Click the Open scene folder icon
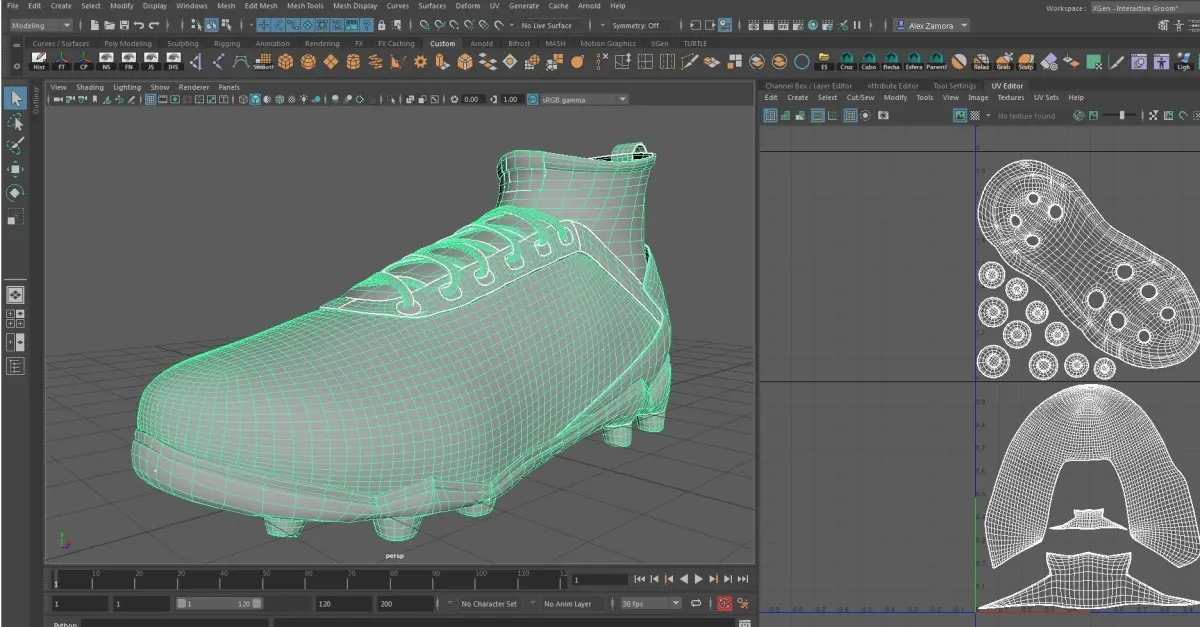The image size is (1200, 627). click(107, 25)
